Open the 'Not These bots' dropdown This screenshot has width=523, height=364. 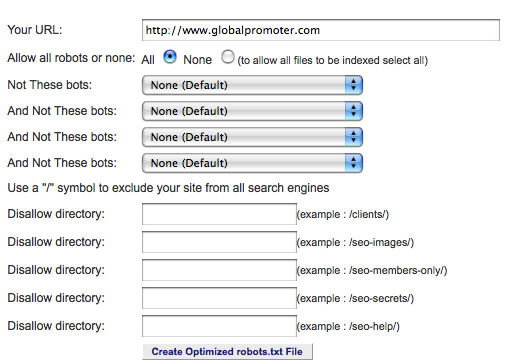[x=252, y=85]
